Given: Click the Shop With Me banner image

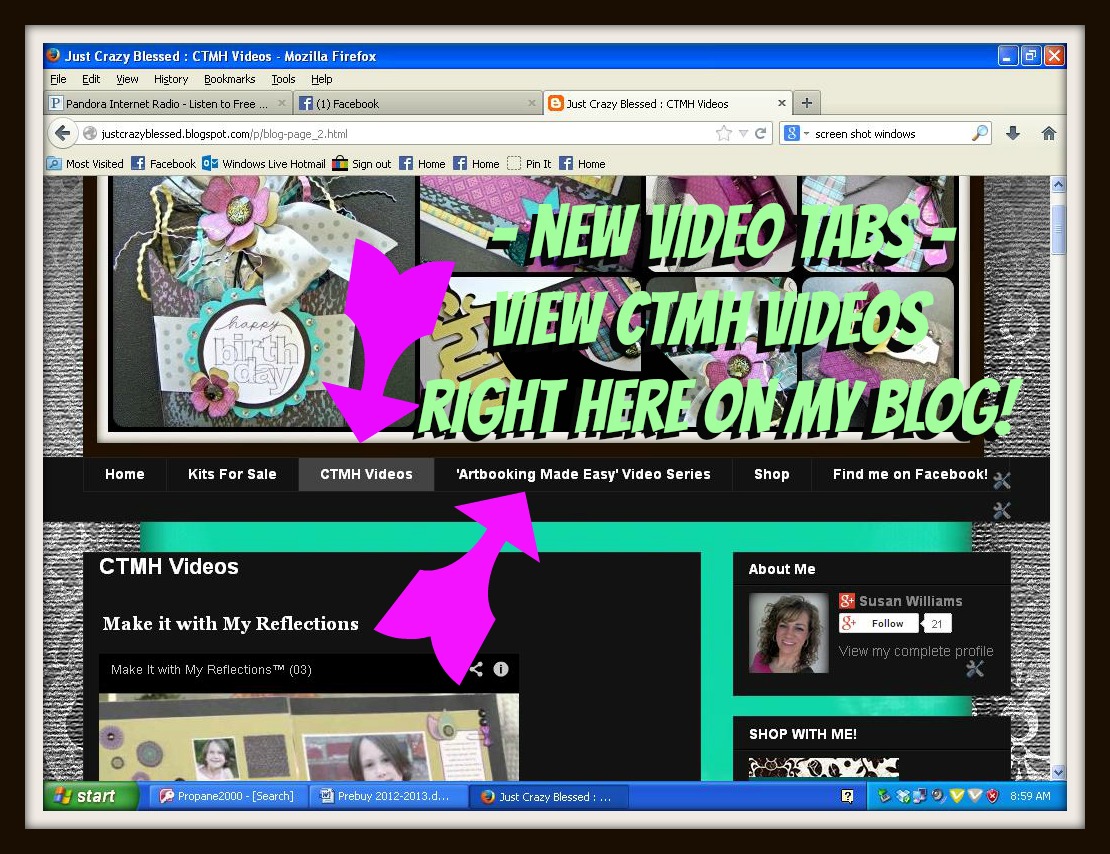Looking at the screenshot, I should [x=823, y=768].
